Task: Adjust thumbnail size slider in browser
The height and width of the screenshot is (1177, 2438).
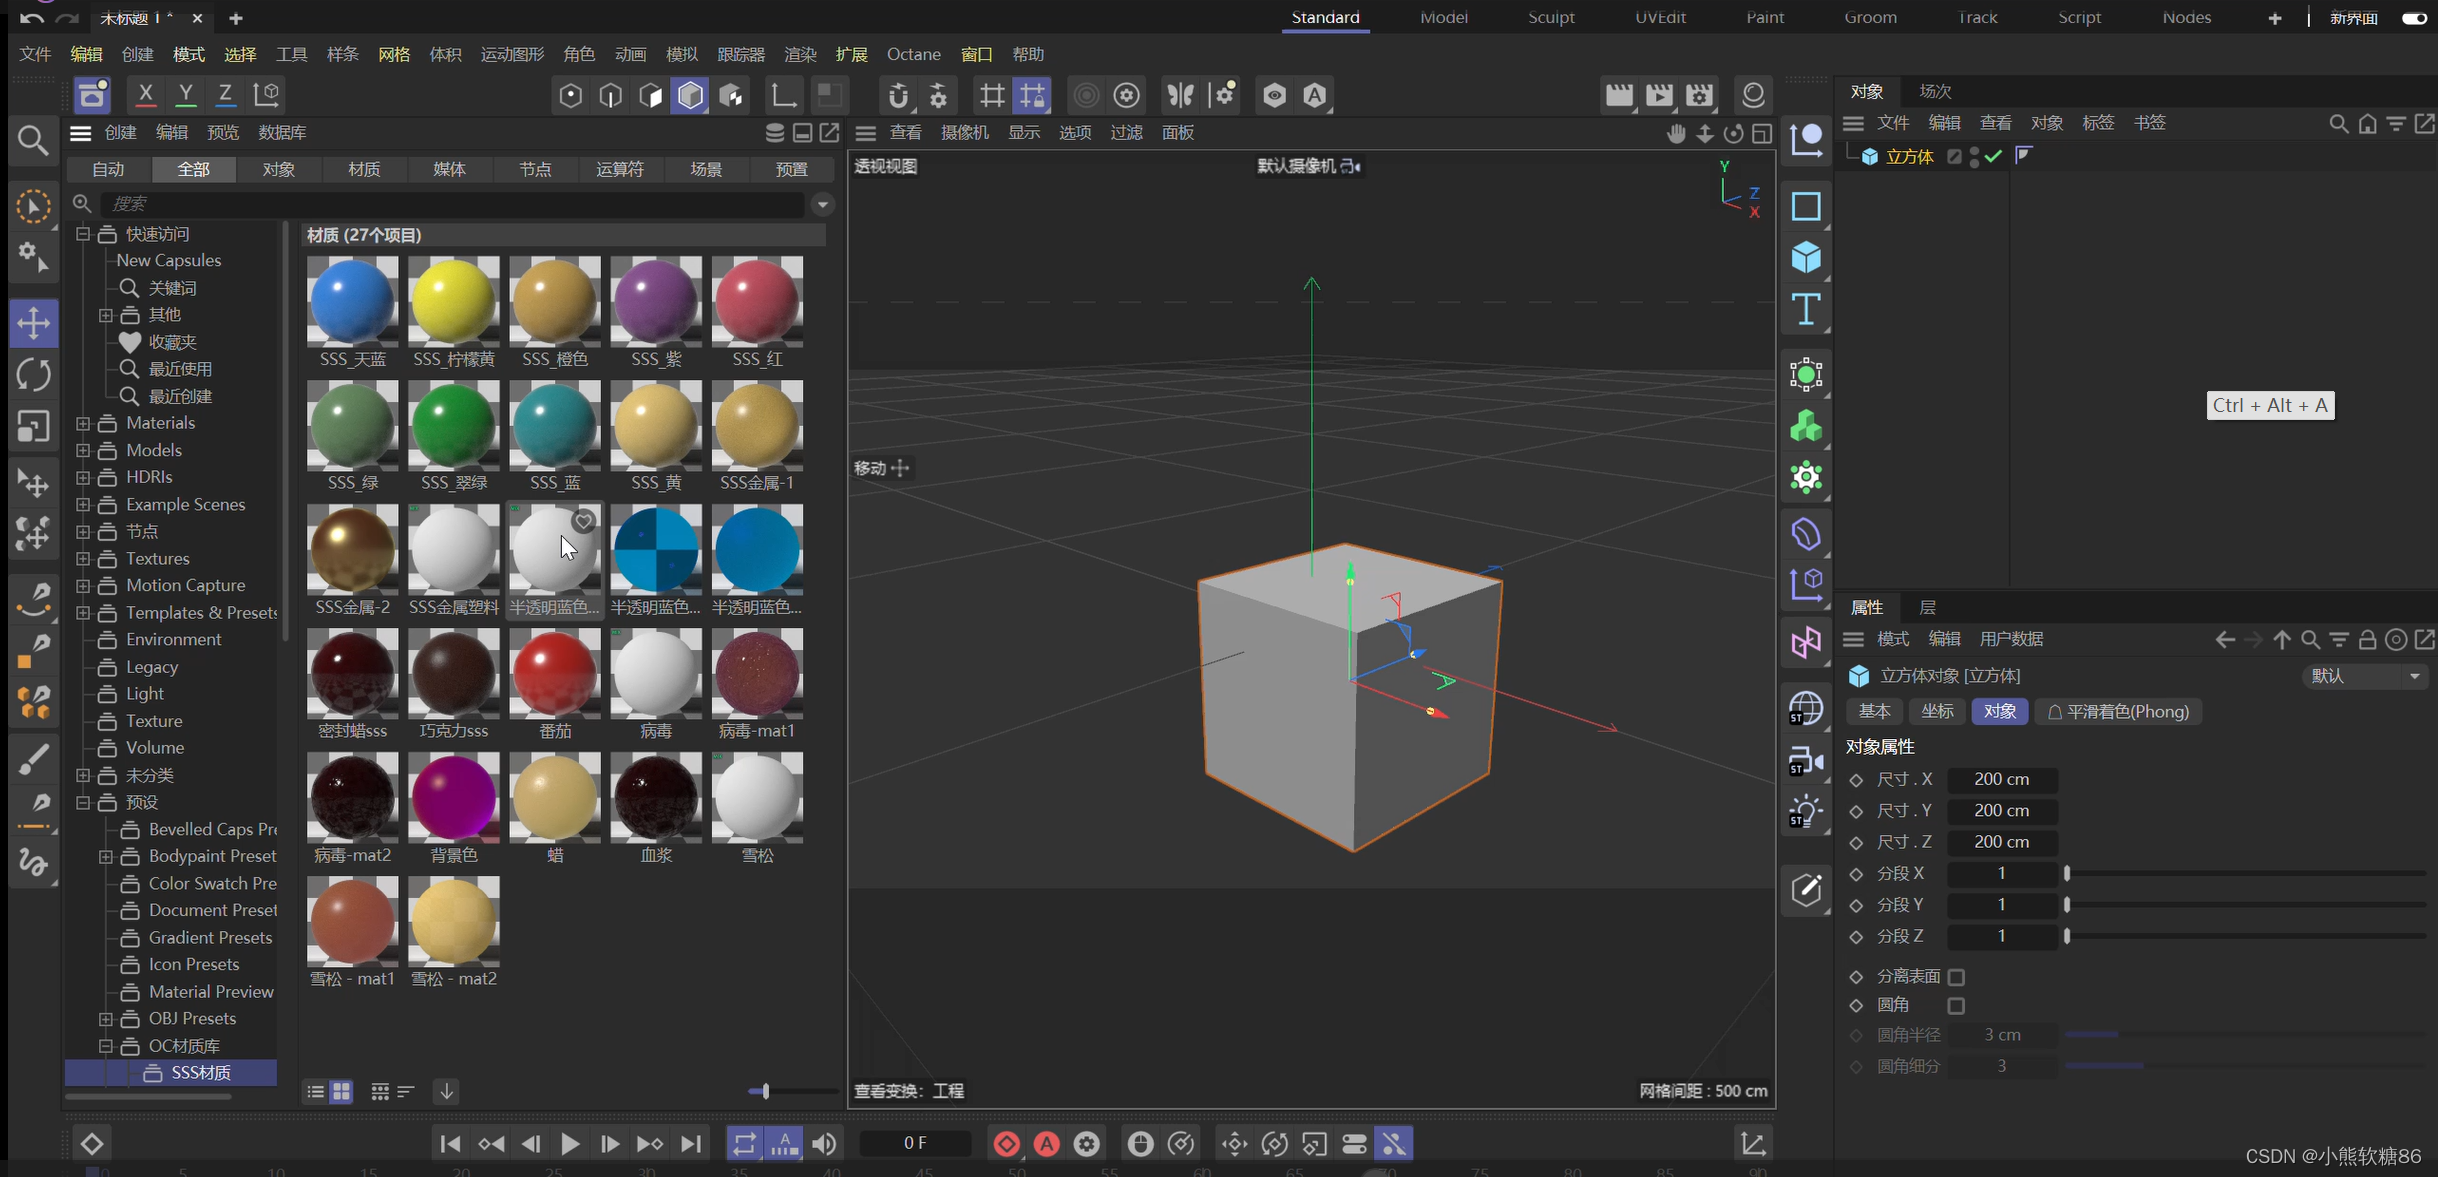Action: (x=766, y=1091)
